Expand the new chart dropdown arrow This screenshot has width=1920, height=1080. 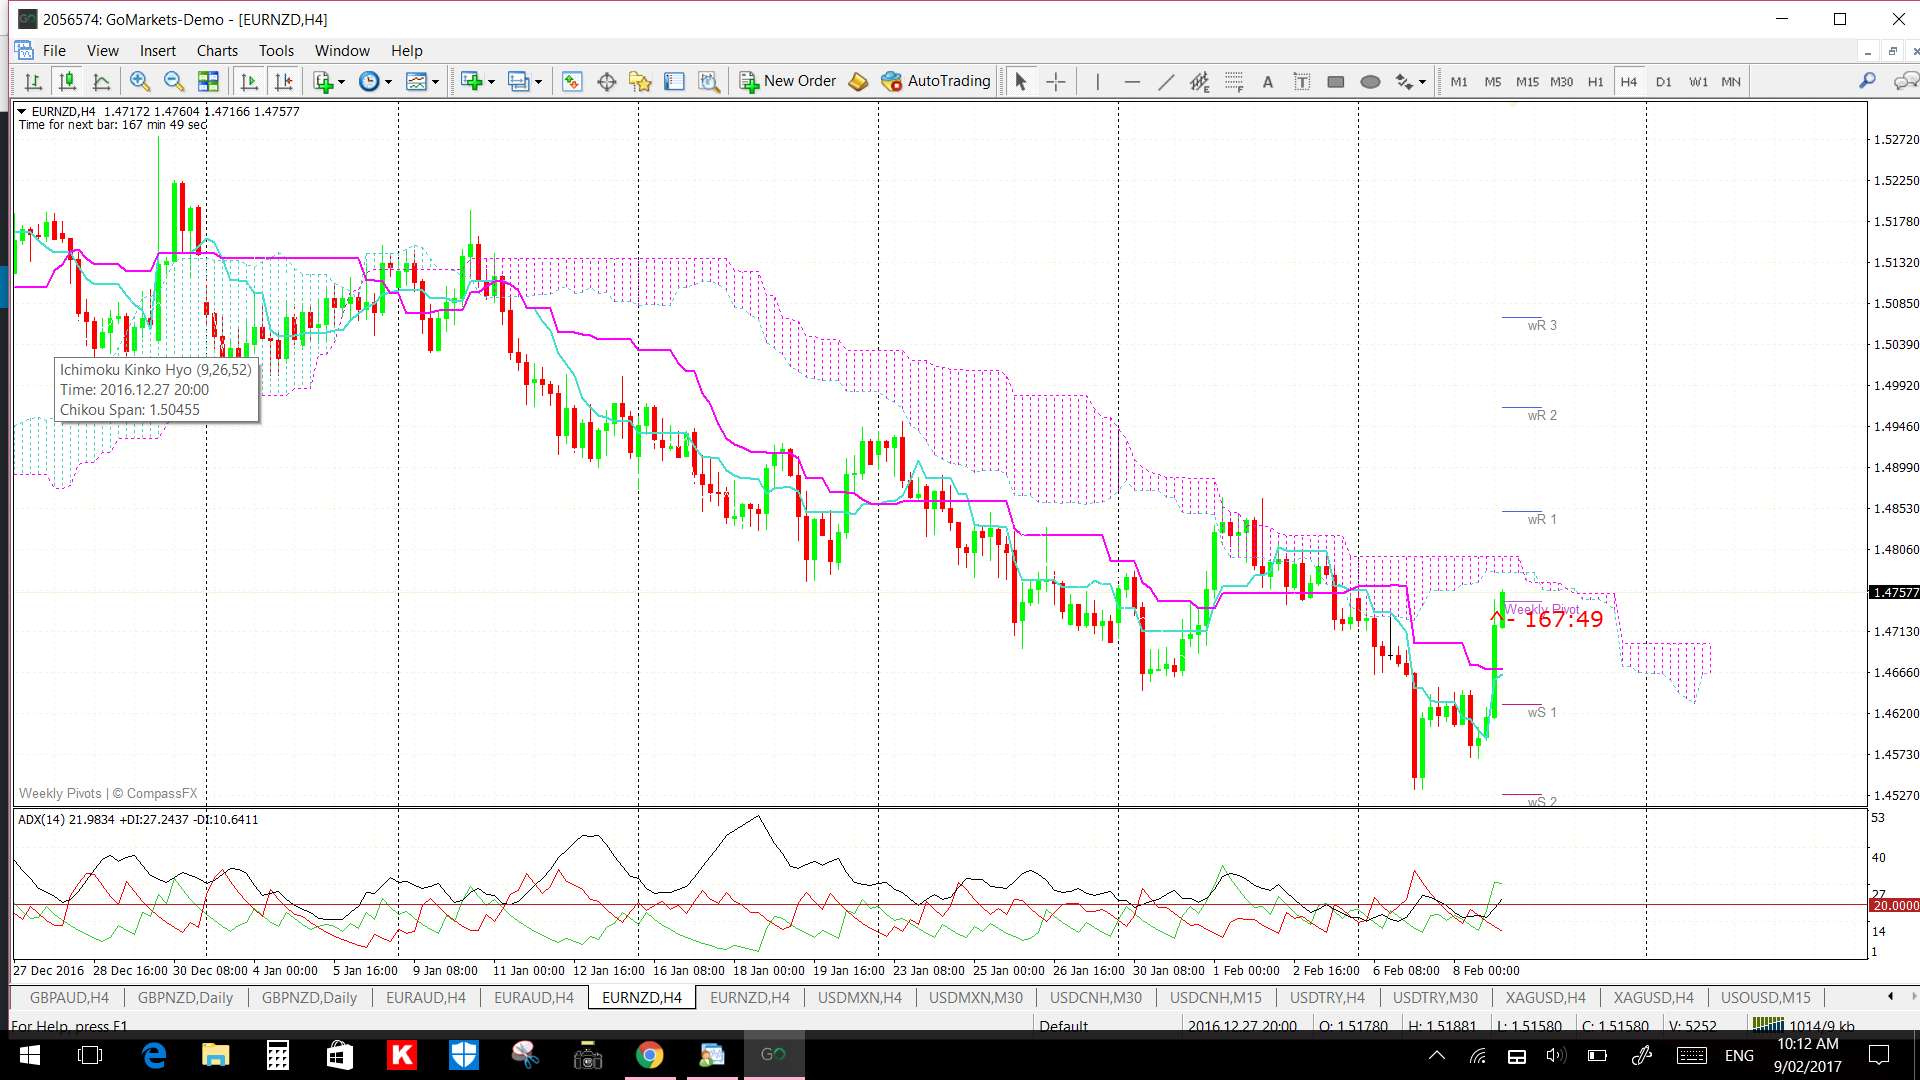(491, 82)
